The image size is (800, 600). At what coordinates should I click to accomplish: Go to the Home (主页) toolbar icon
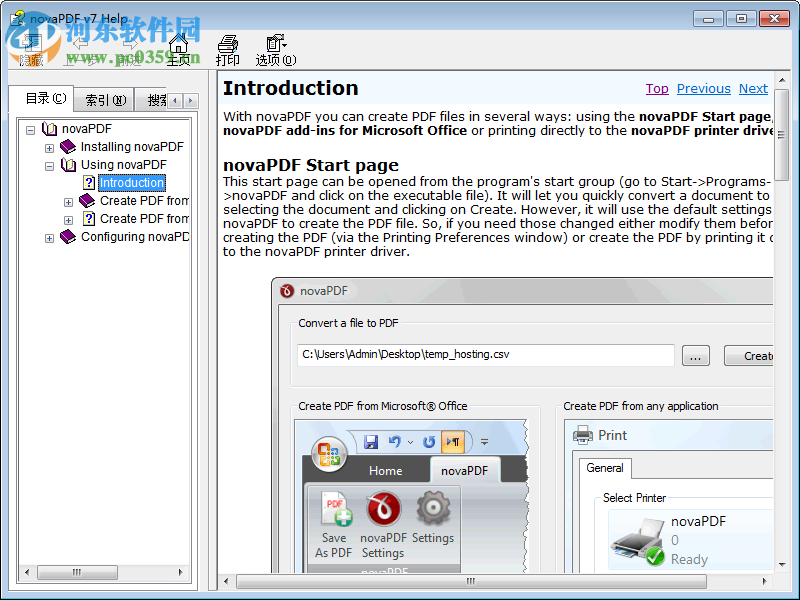coord(179,50)
